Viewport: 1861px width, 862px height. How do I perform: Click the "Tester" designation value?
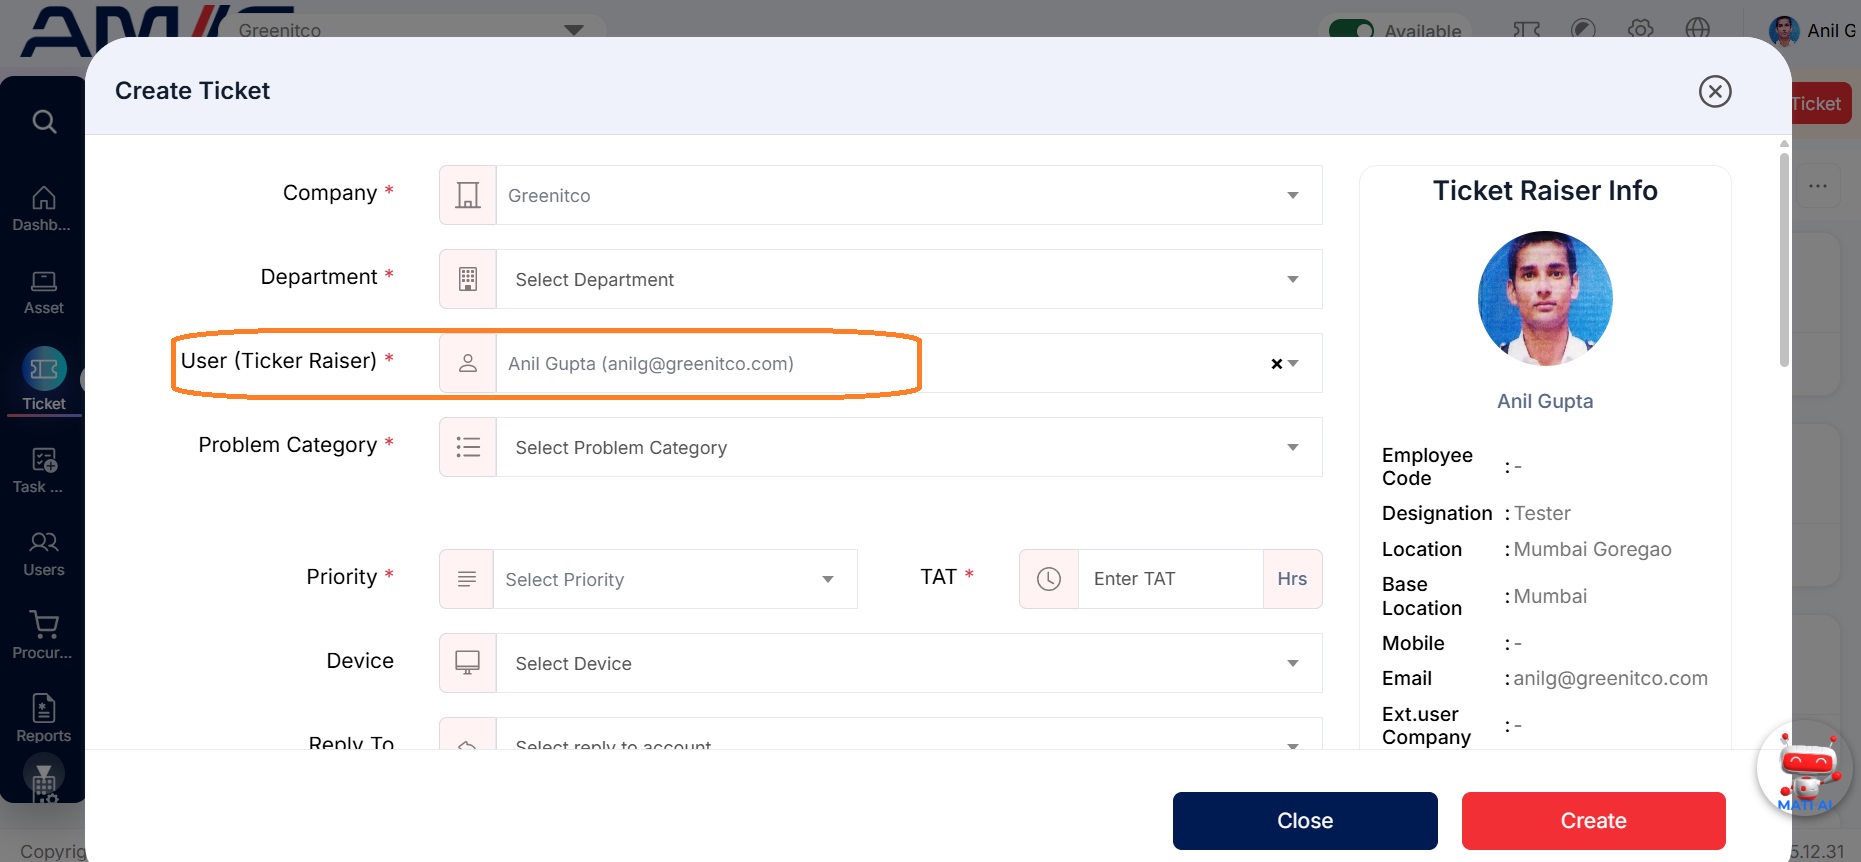(x=1542, y=513)
